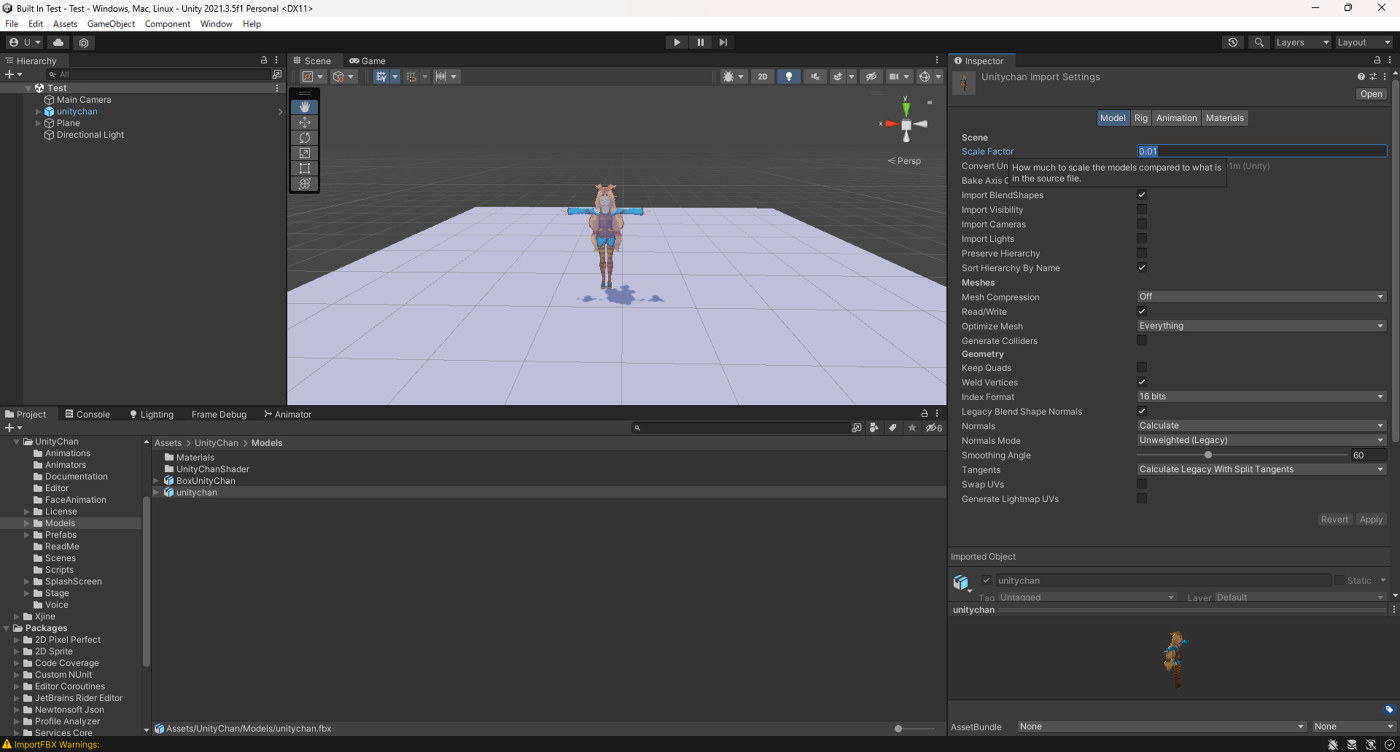Switch to the Animation import tab

(x=1176, y=118)
